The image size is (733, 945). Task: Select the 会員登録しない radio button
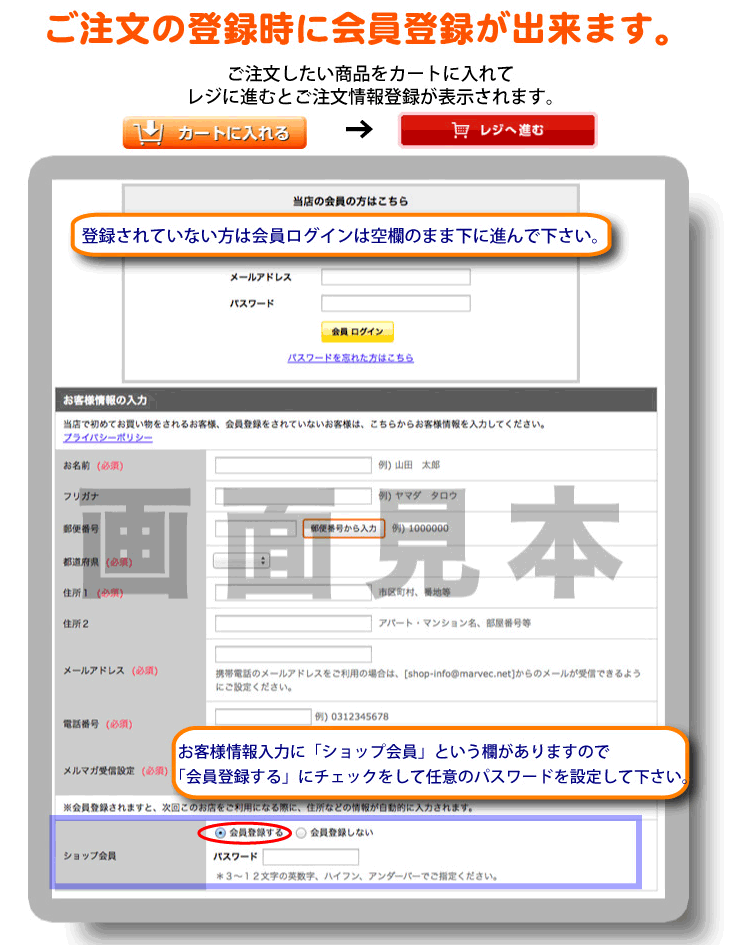tap(301, 832)
